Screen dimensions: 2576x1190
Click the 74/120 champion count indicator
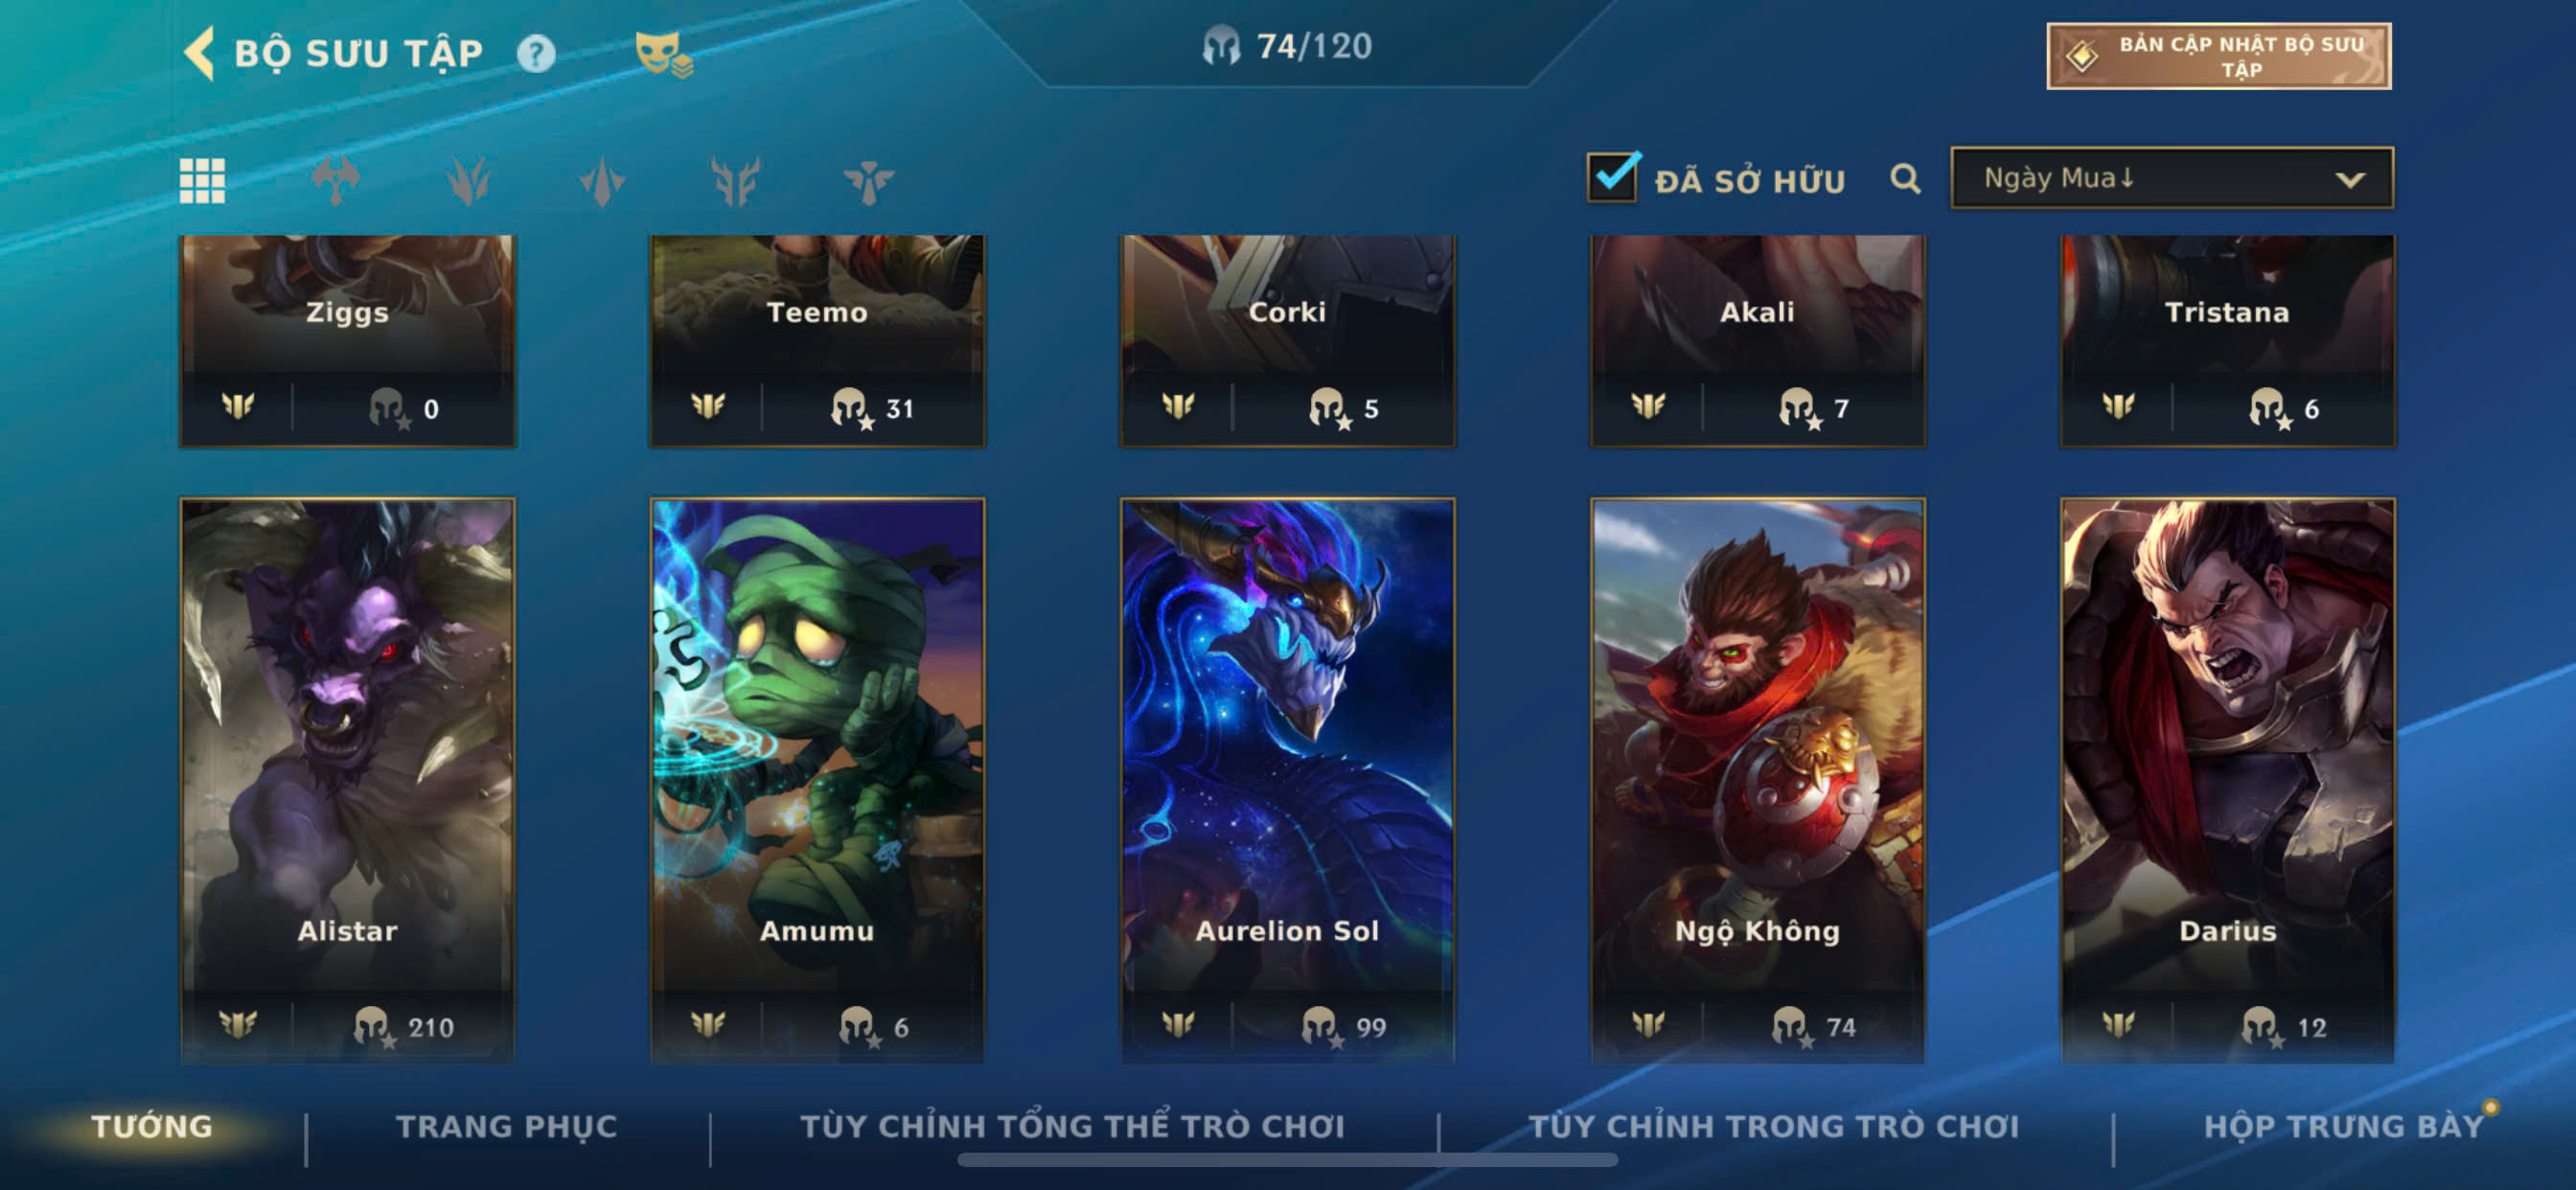pyautogui.click(x=1287, y=46)
